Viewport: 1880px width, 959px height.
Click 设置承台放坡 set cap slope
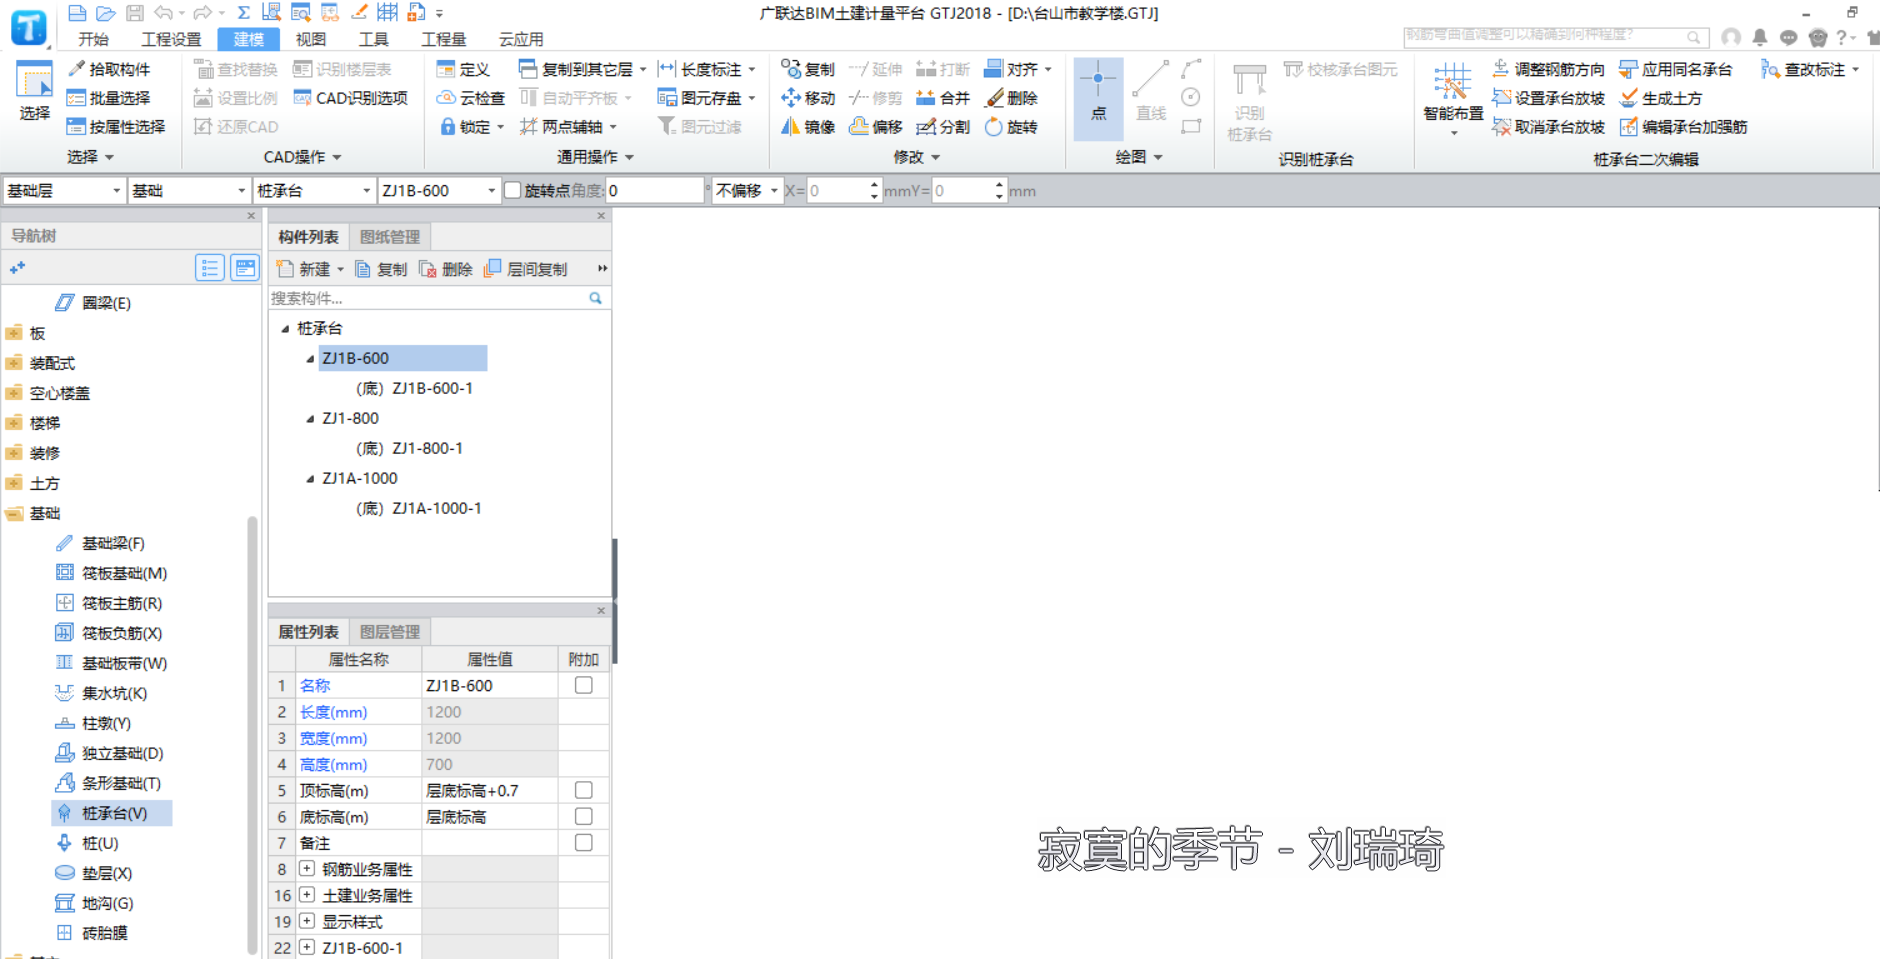pyautogui.click(x=1548, y=98)
